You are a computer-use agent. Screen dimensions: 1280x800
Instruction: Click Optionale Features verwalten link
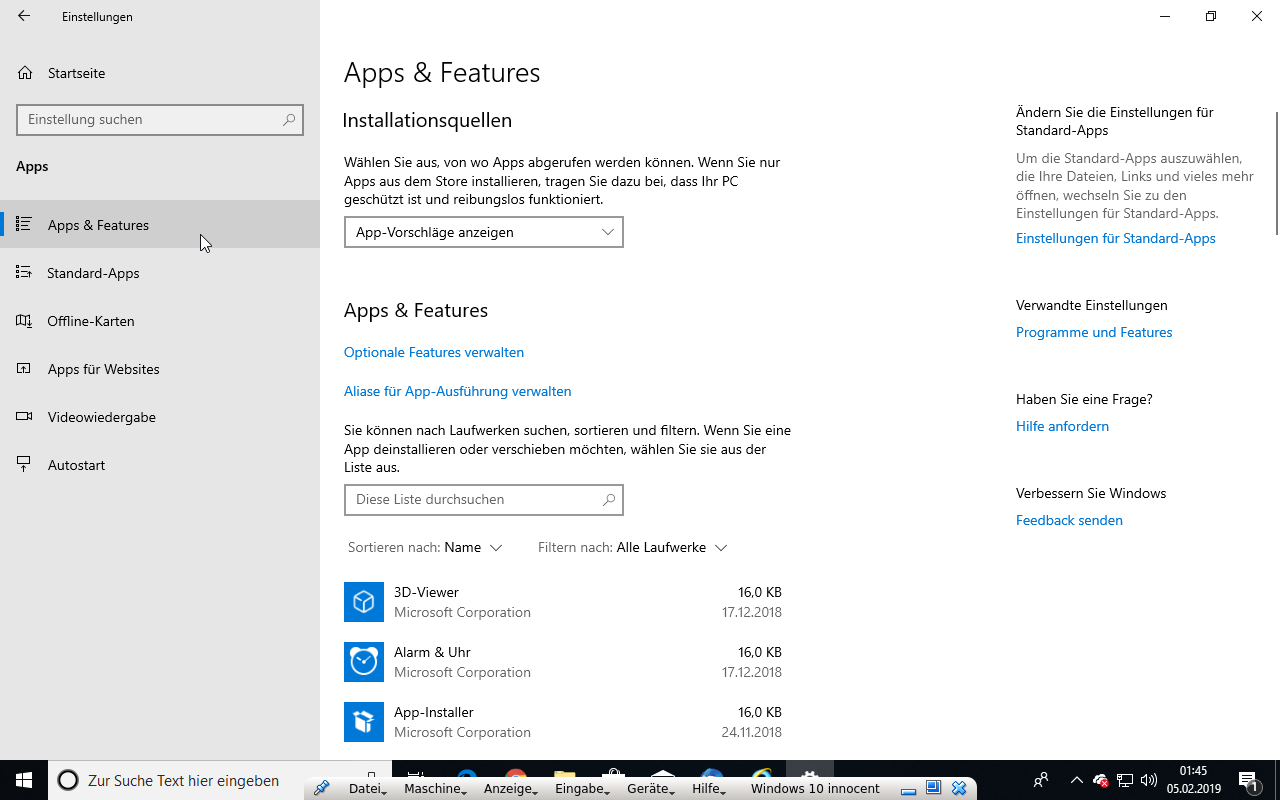(x=434, y=352)
